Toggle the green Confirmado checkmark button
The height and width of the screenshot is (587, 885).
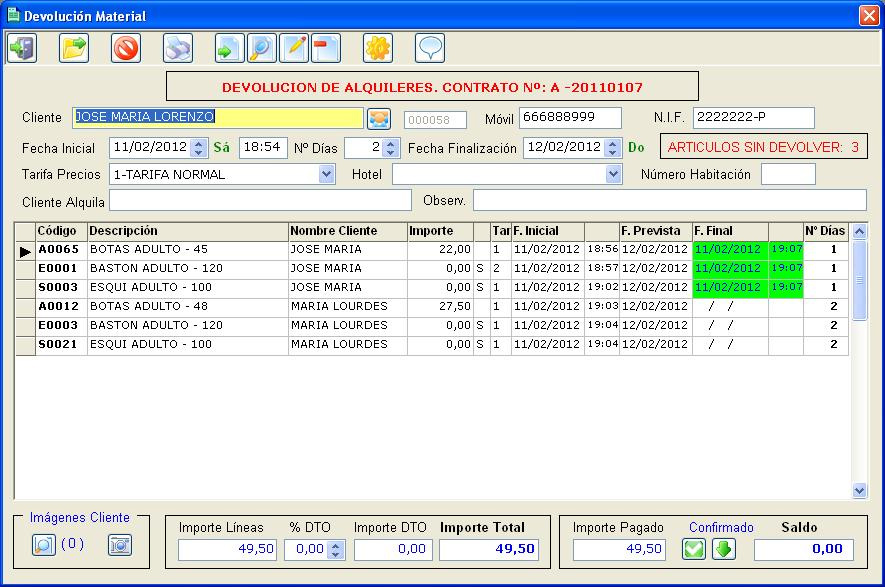click(x=694, y=549)
